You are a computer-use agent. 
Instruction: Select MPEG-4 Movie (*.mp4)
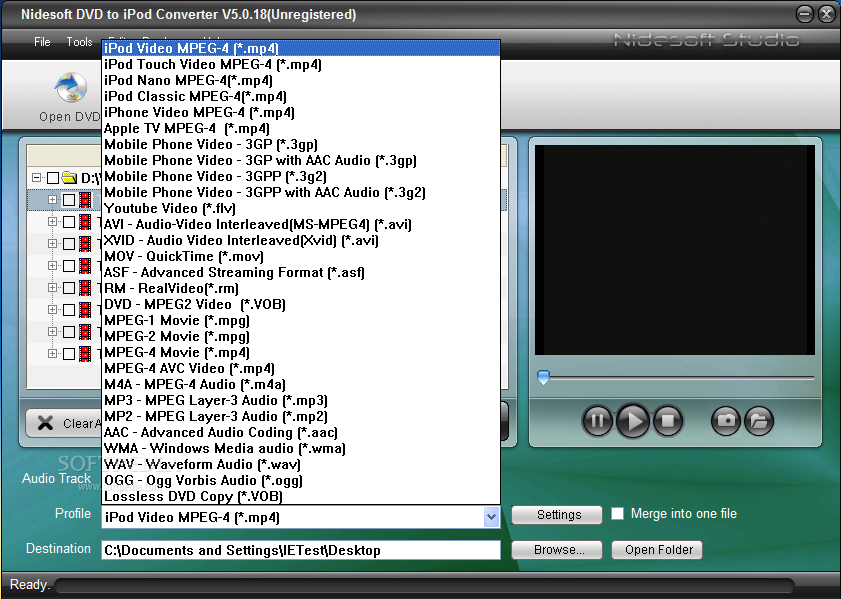pos(301,352)
